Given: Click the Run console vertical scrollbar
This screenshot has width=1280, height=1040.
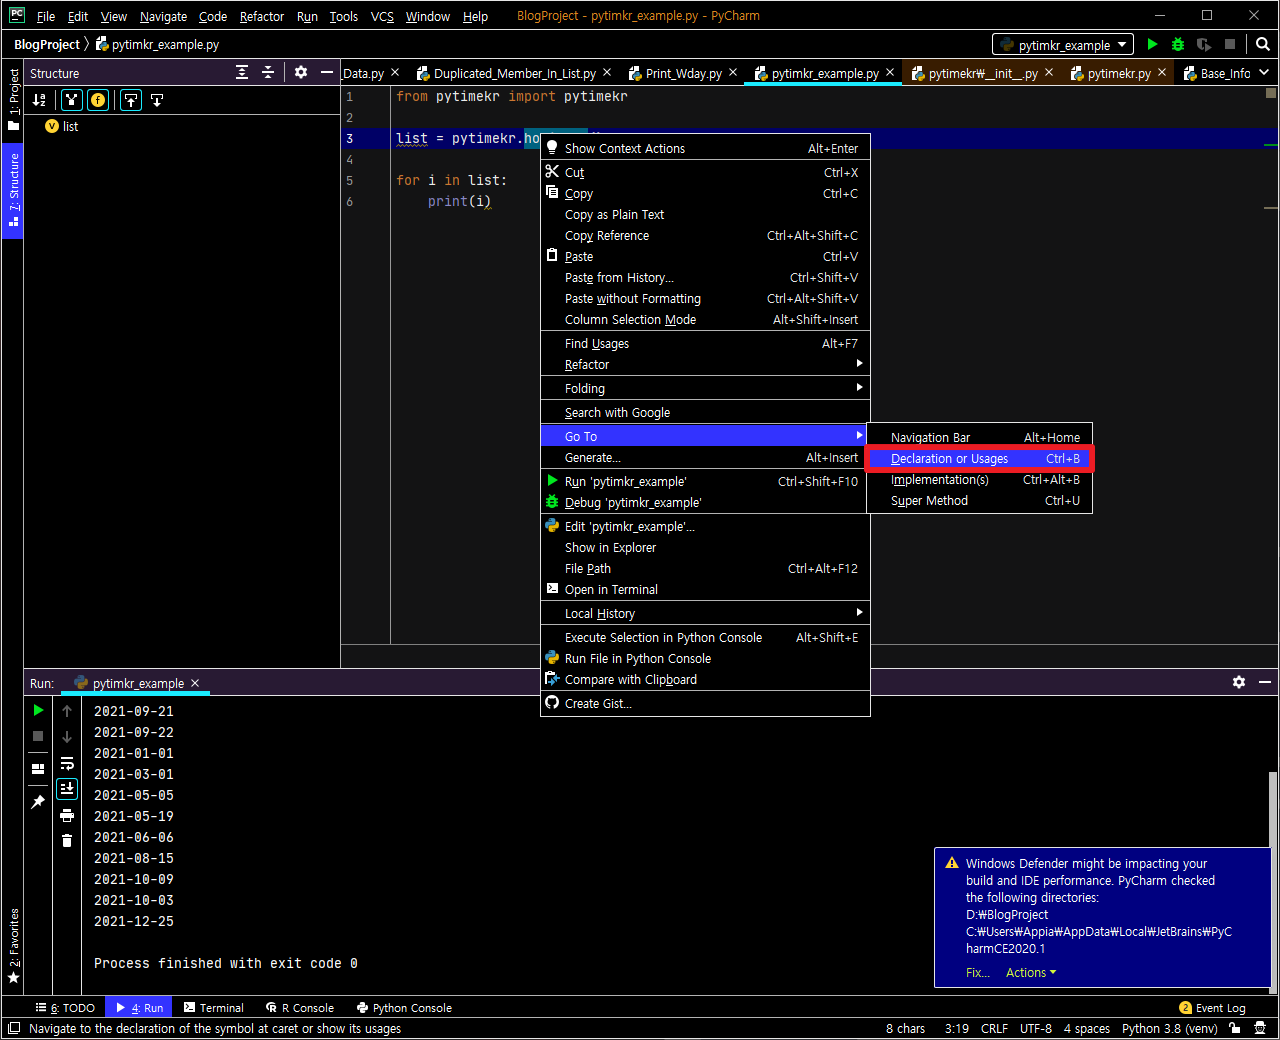Looking at the screenshot, I should [1272, 880].
